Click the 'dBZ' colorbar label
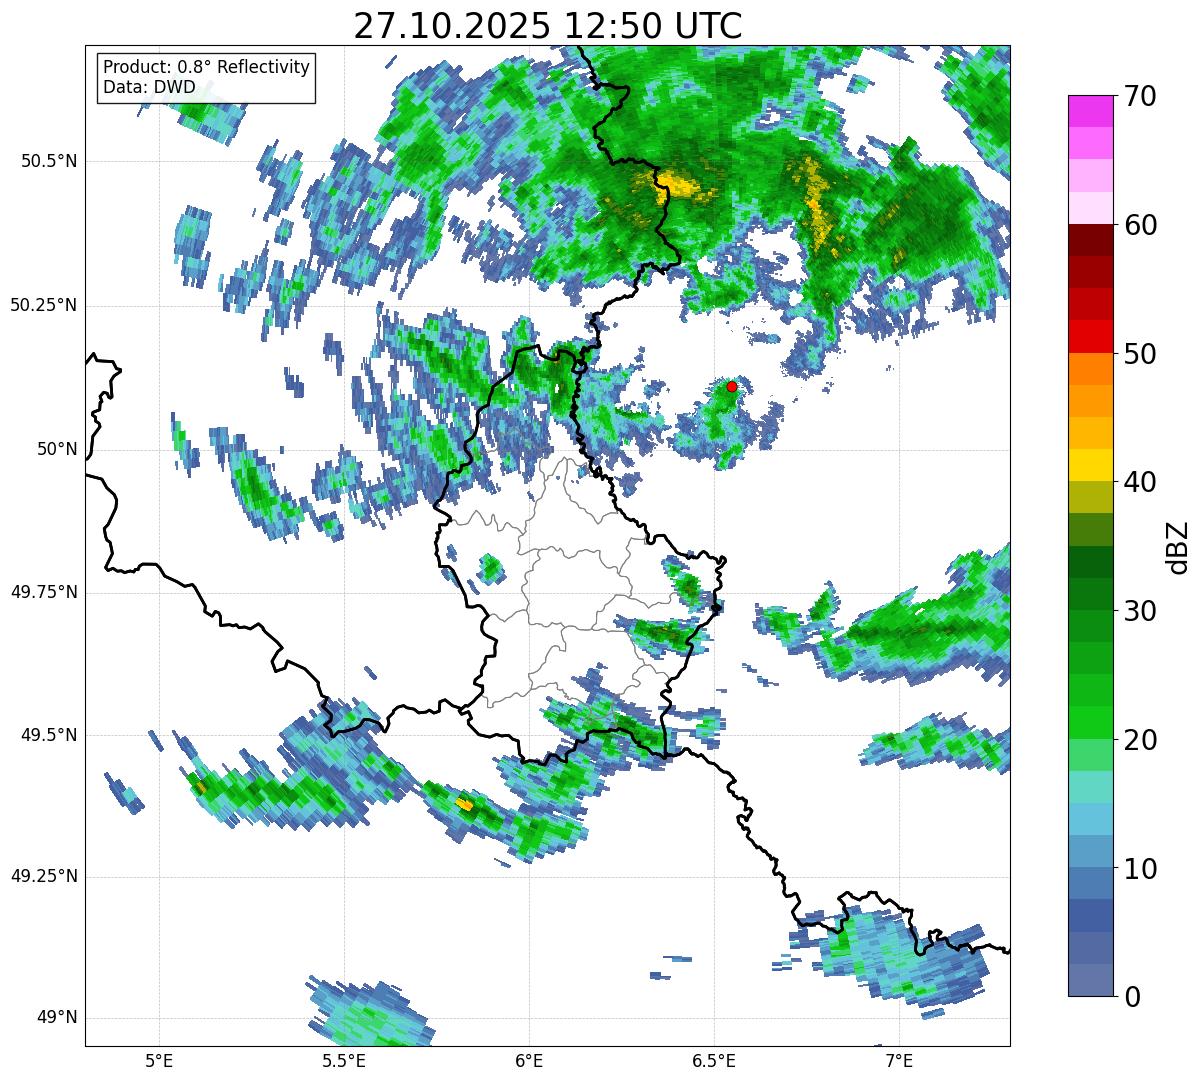Screen dimensions: 1202x1081 [x=1178, y=546]
